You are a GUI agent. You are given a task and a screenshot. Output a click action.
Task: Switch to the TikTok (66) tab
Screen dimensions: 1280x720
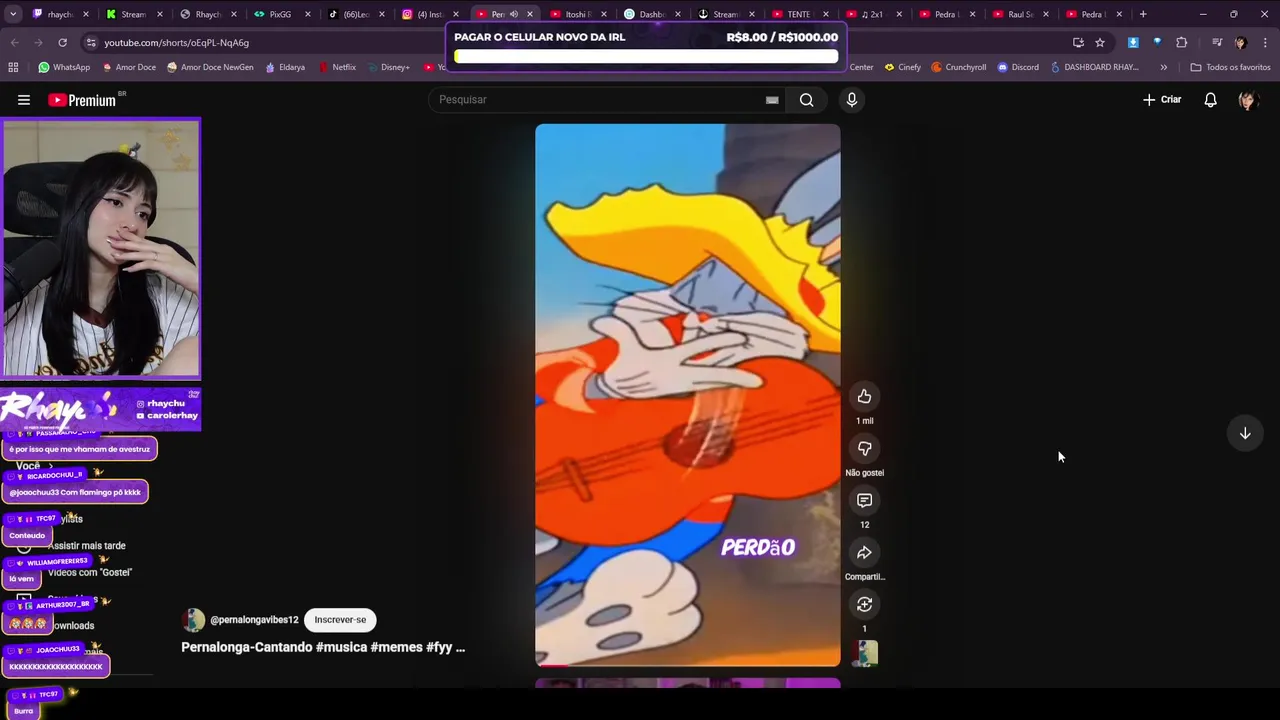[356, 14]
